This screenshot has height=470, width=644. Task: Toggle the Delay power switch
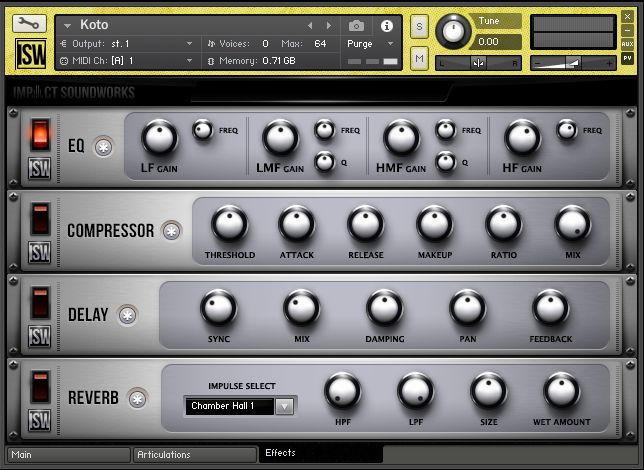tap(40, 302)
